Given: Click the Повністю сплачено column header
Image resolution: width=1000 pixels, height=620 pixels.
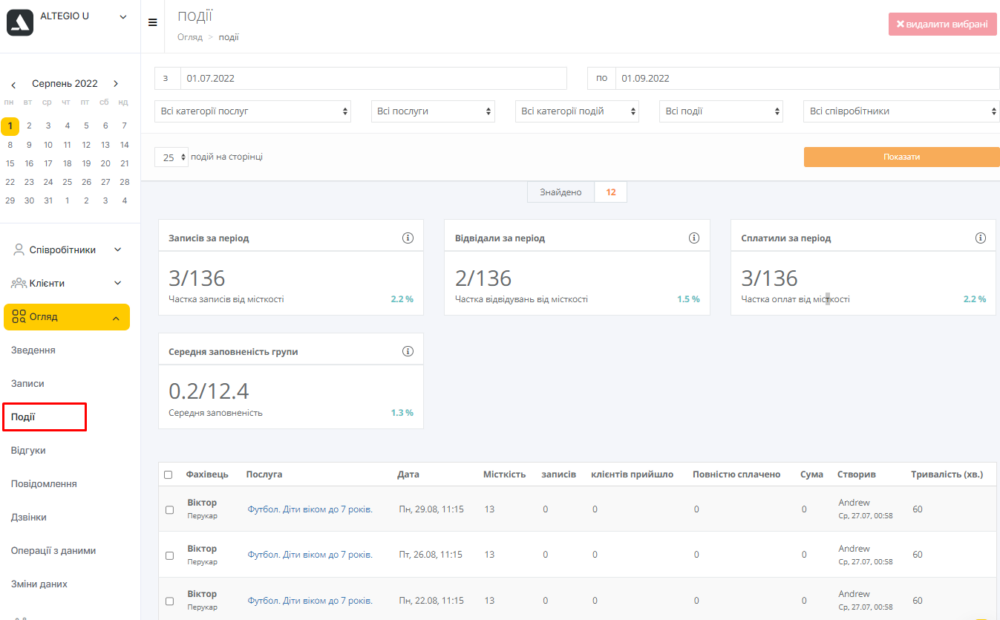Looking at the screenshot, I should click(737, 475).
